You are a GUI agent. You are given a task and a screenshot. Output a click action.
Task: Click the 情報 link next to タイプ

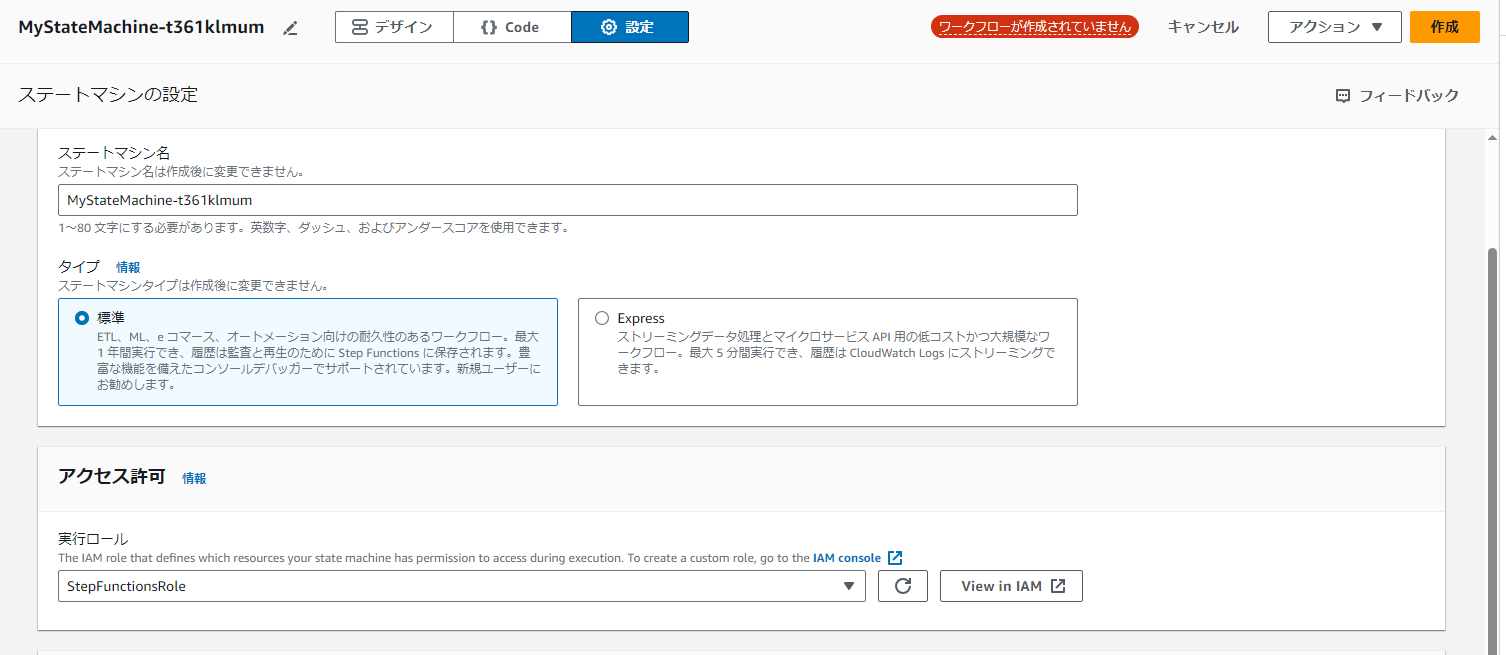pos(129,267)
